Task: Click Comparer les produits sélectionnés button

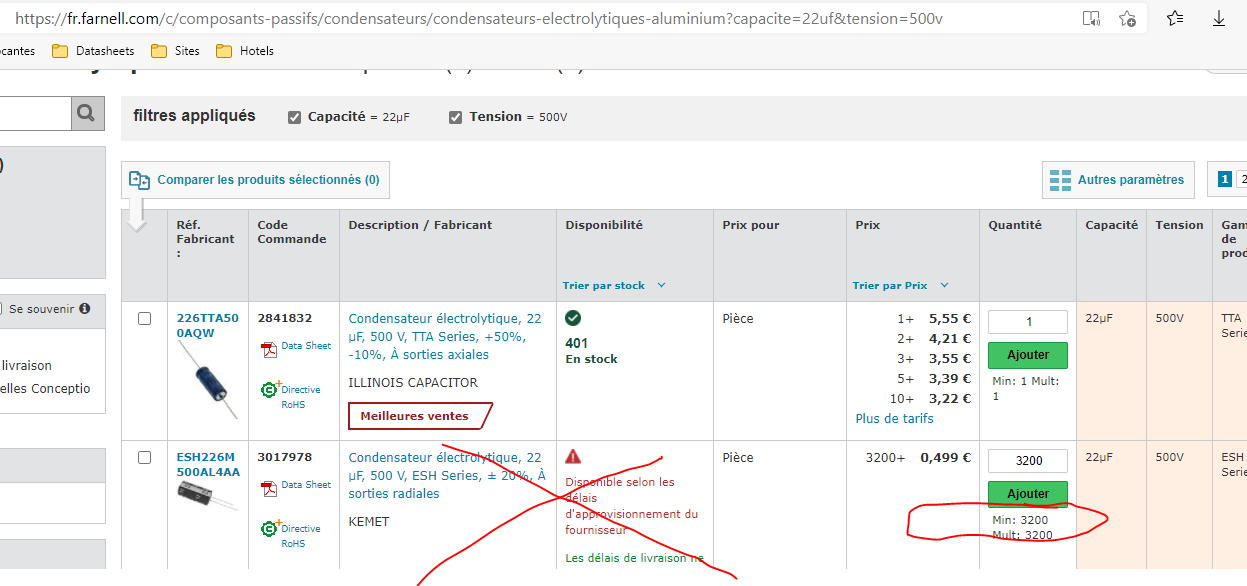Action: point(256,180)
